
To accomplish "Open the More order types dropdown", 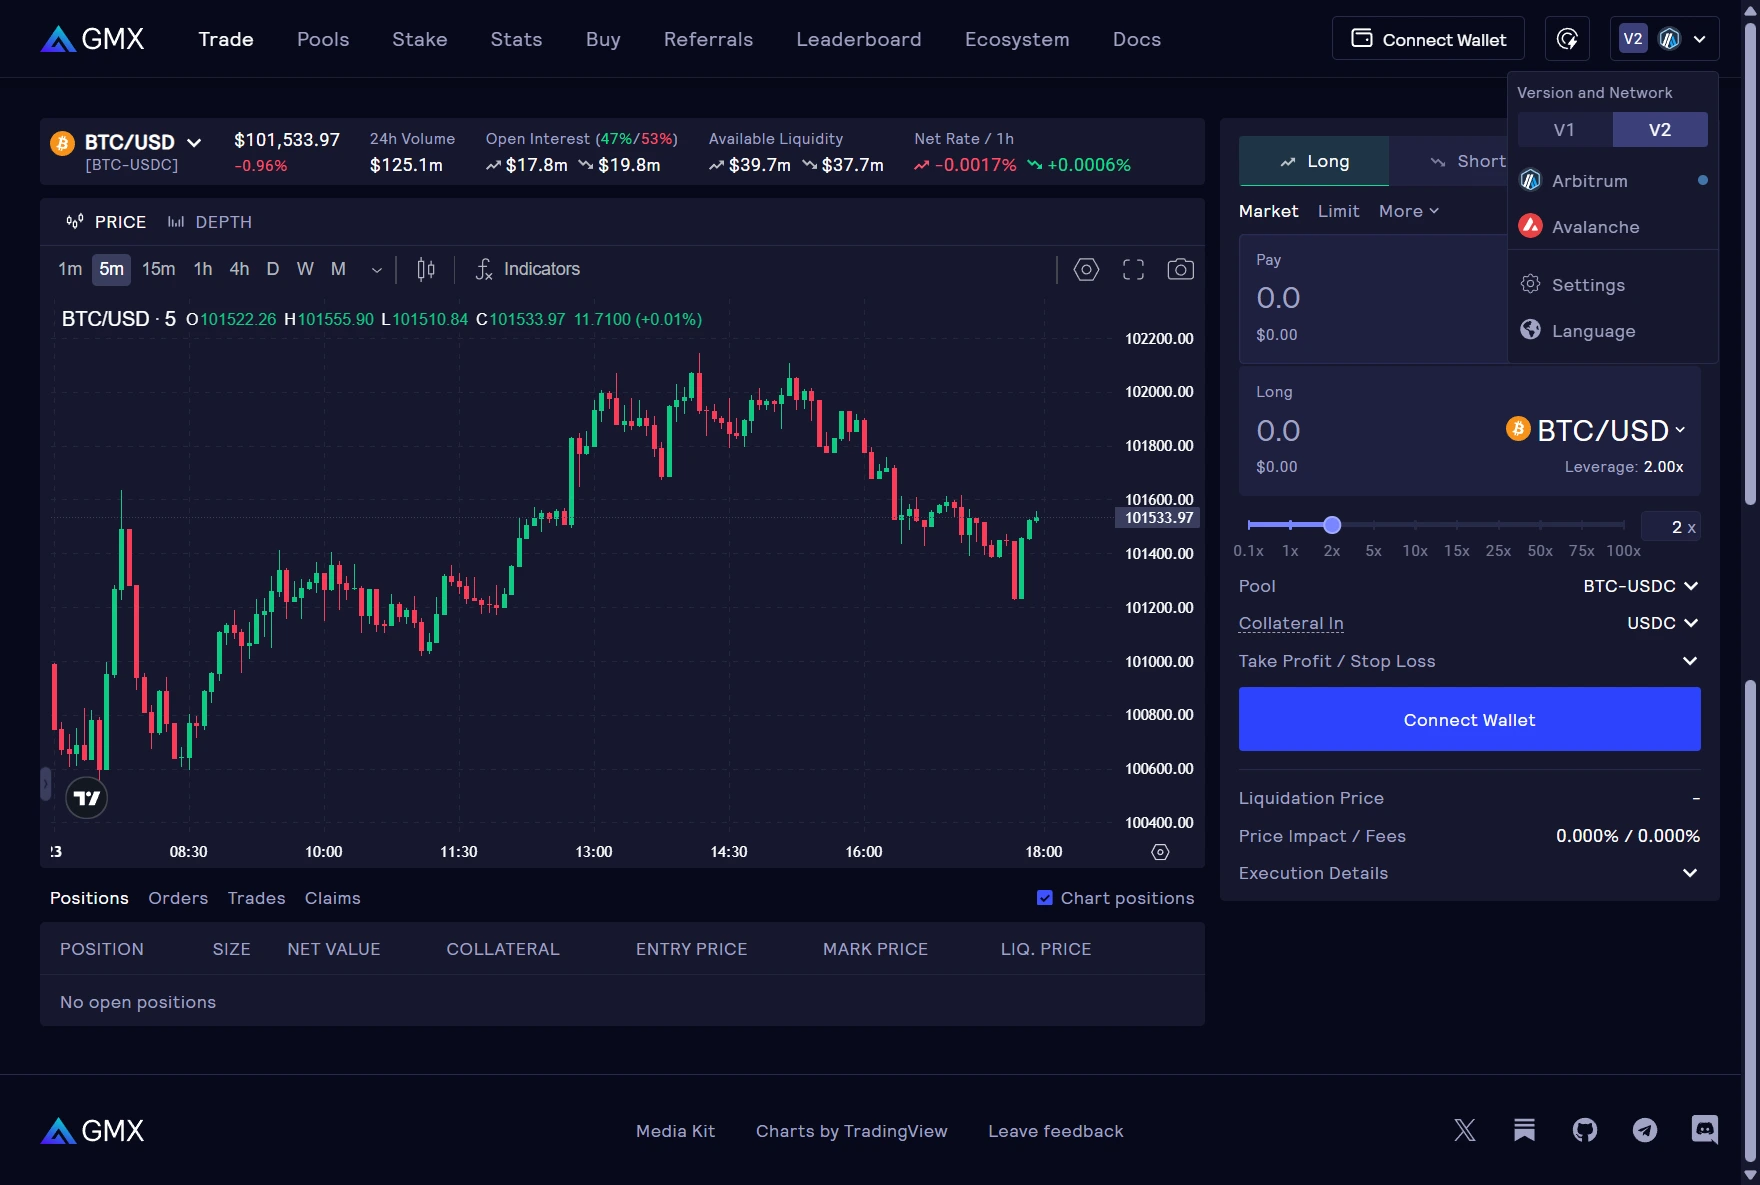I will click(1408, 211).
